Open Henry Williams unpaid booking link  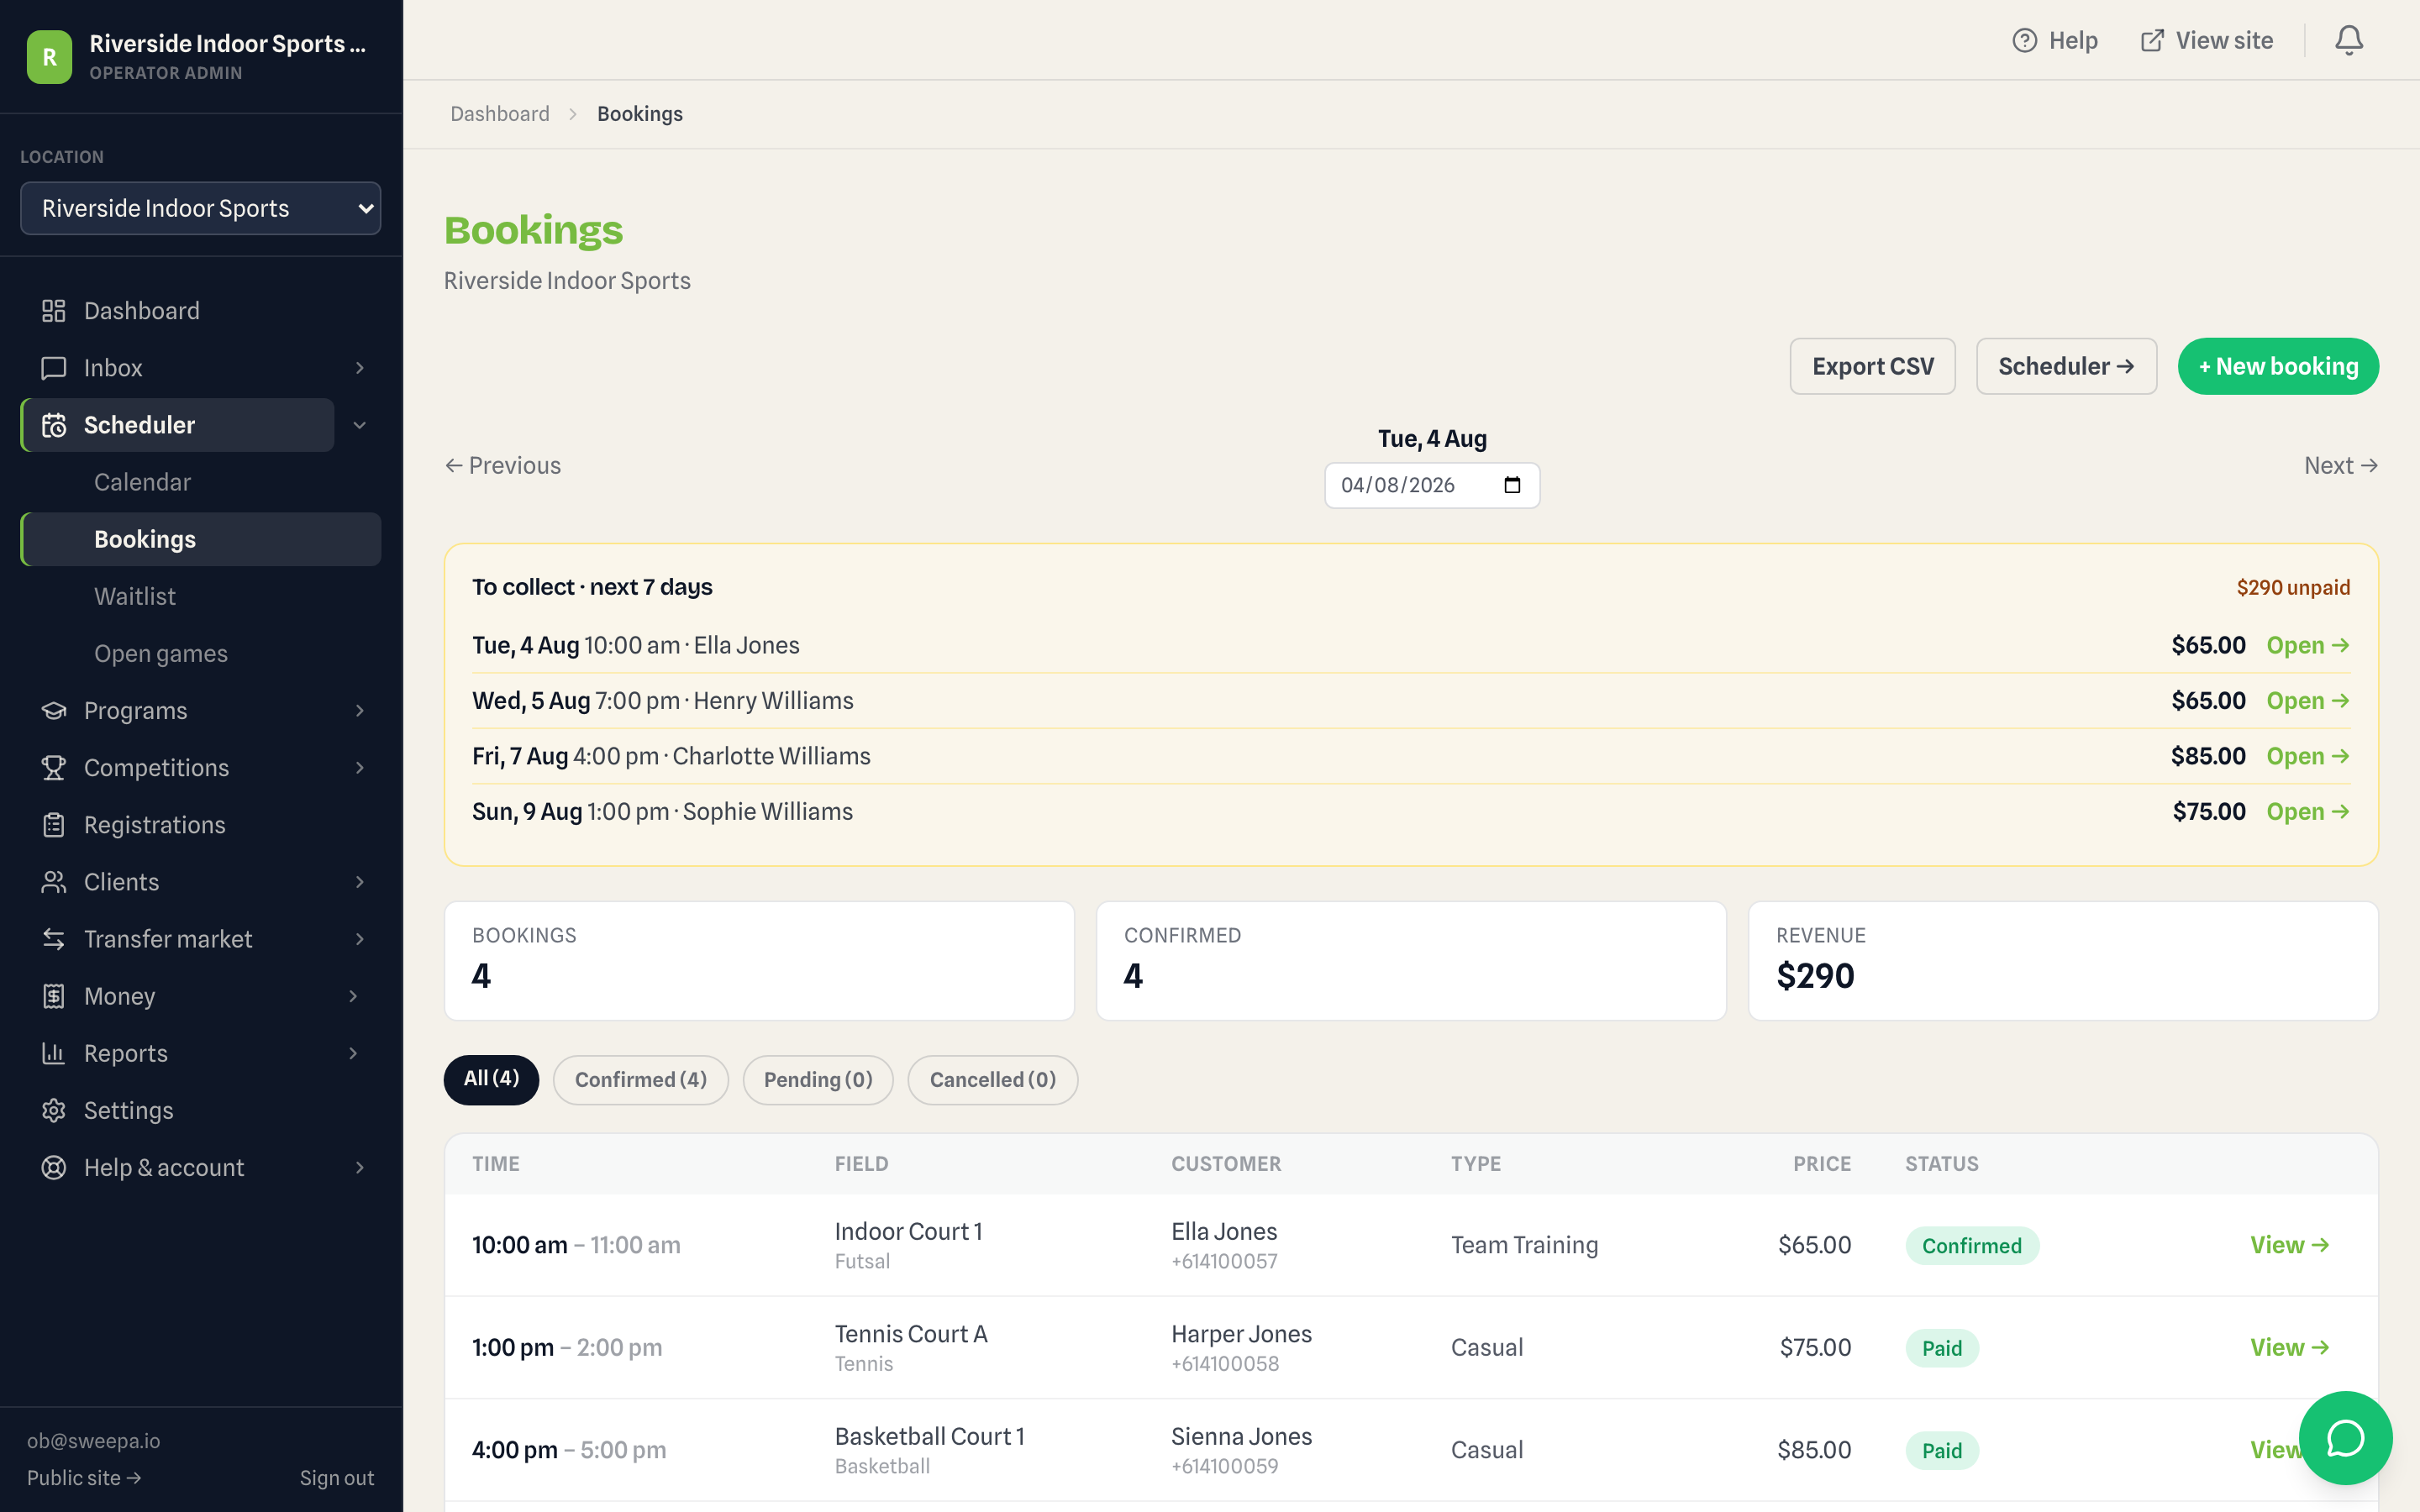(2307, 700)
